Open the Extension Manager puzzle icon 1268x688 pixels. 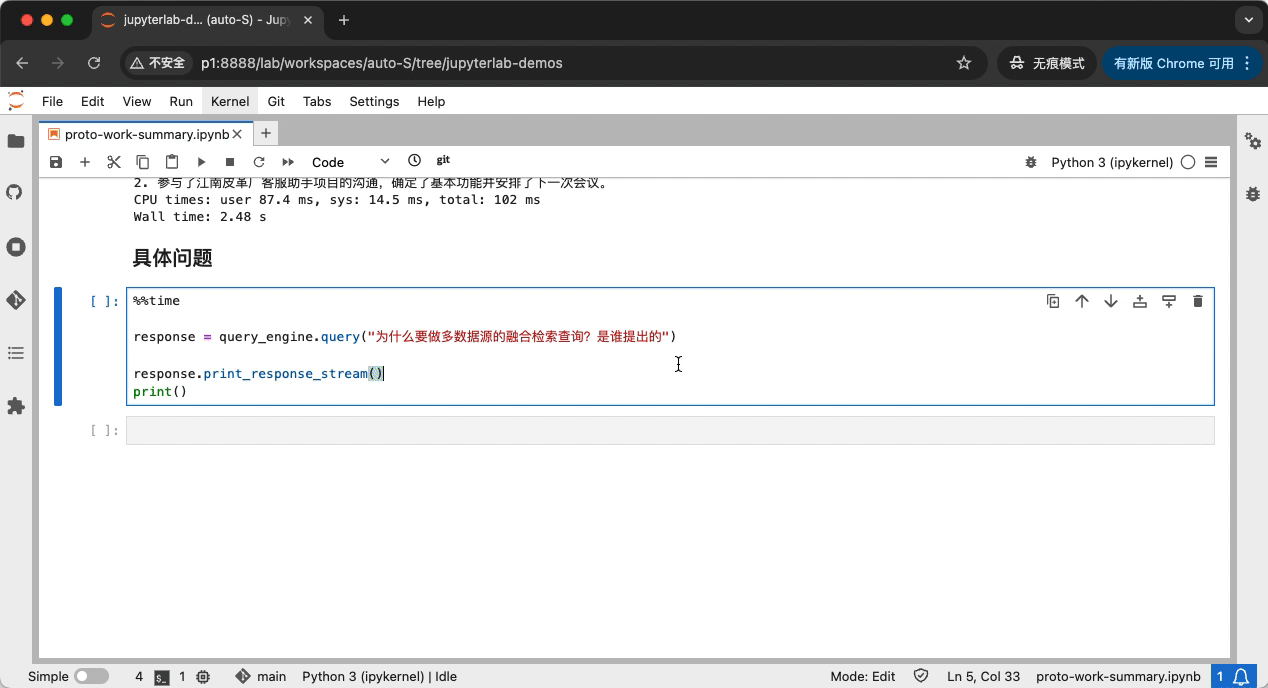tap(16, 406)
